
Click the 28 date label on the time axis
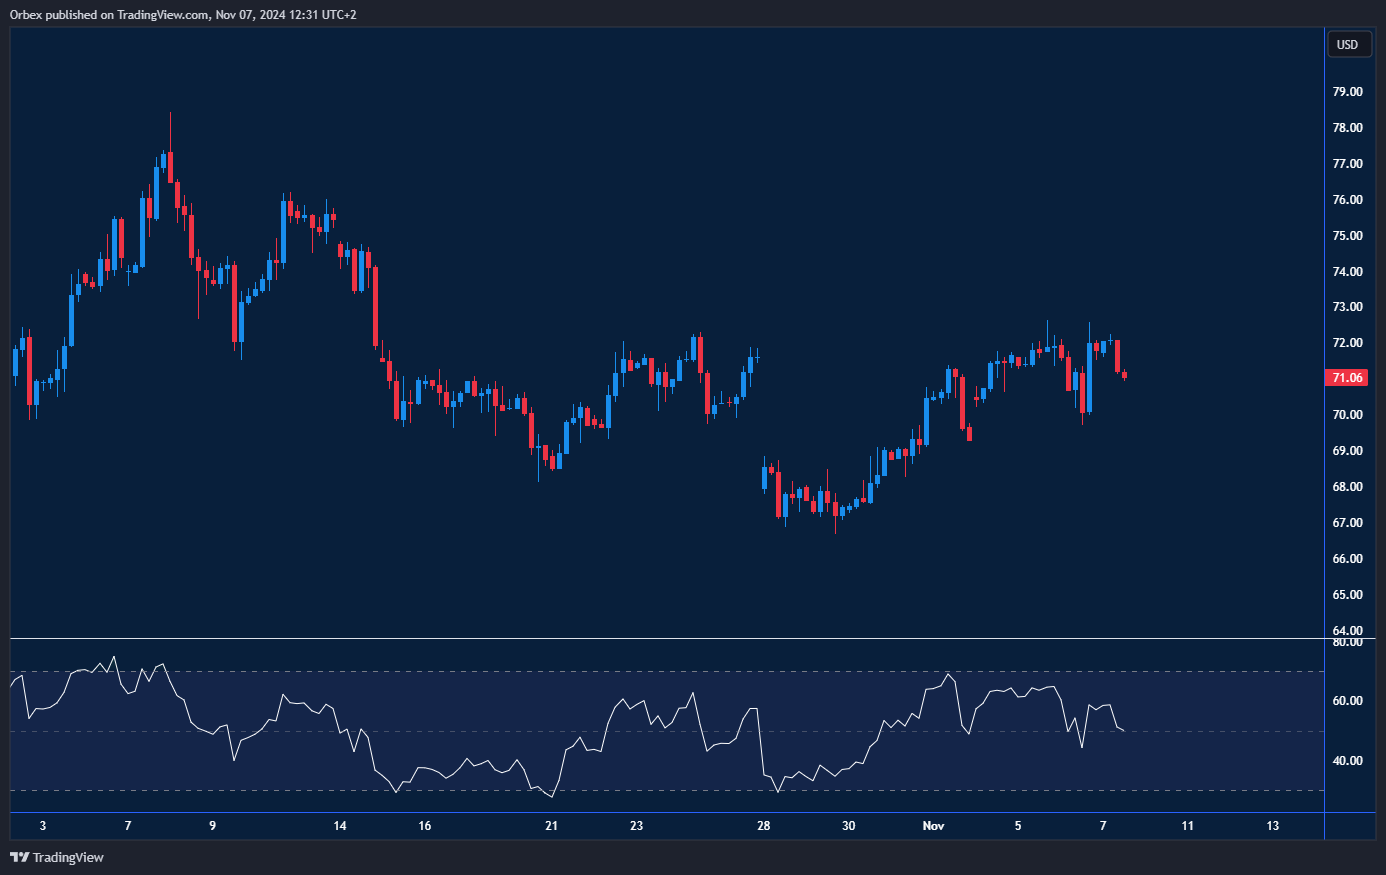(x=763, y=826)
